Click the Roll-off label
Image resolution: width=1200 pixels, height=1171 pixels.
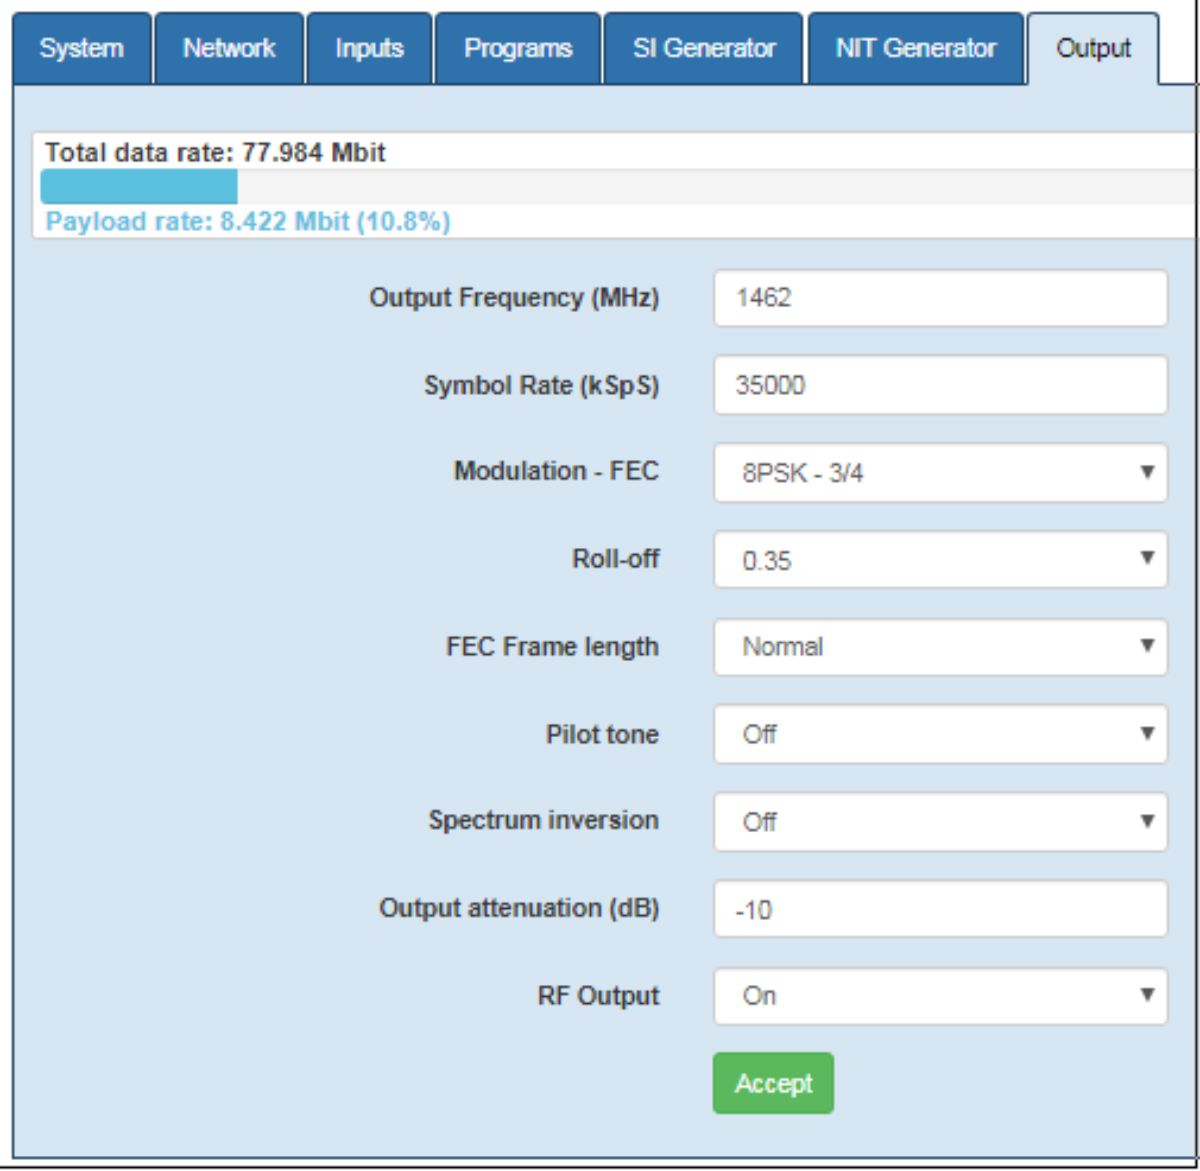pos(615,559)
